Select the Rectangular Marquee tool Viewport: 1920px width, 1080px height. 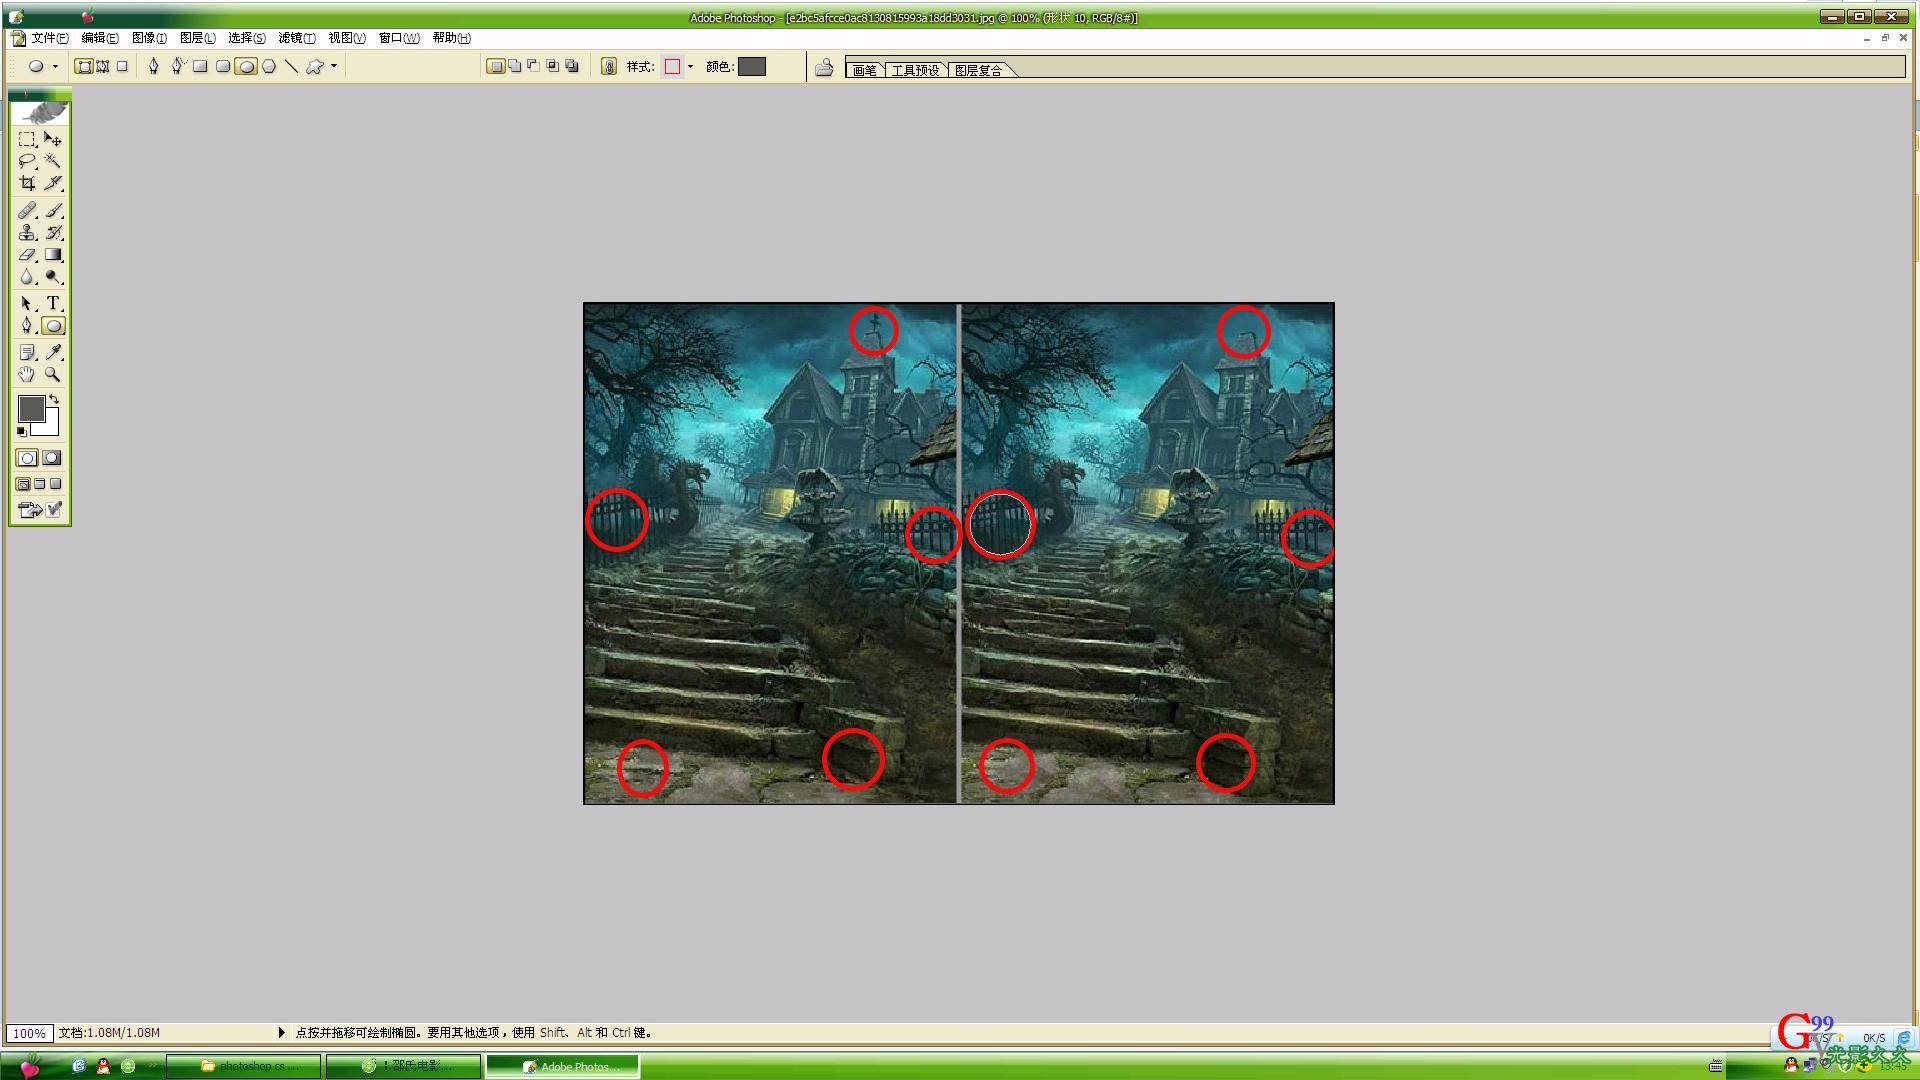(x=27, y=139)
